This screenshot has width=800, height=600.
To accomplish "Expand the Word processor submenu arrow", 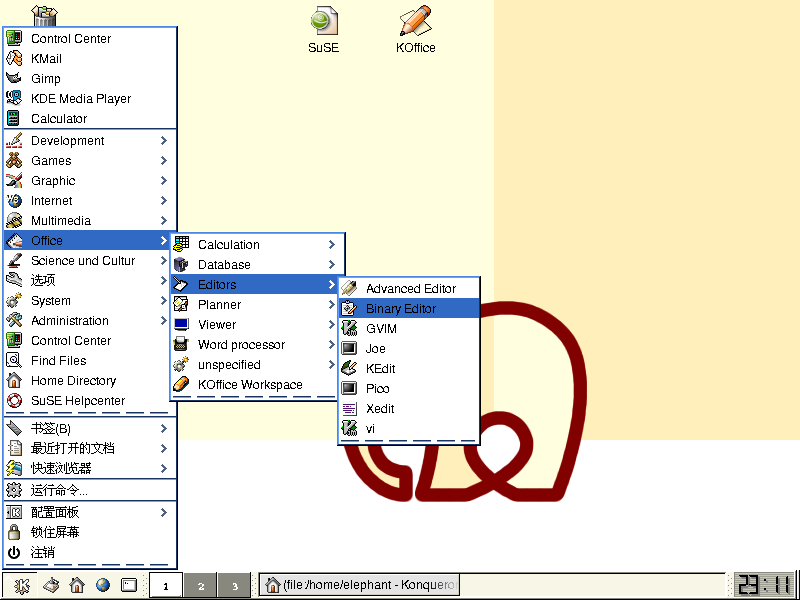I will click(332, 344).
